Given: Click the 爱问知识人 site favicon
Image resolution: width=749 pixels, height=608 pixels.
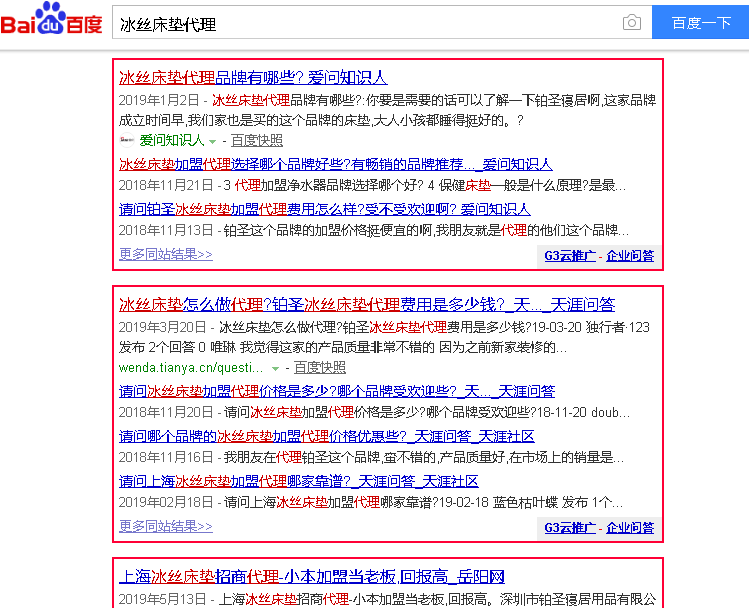Looking at the screenshot, I should (x=127, y=140).
